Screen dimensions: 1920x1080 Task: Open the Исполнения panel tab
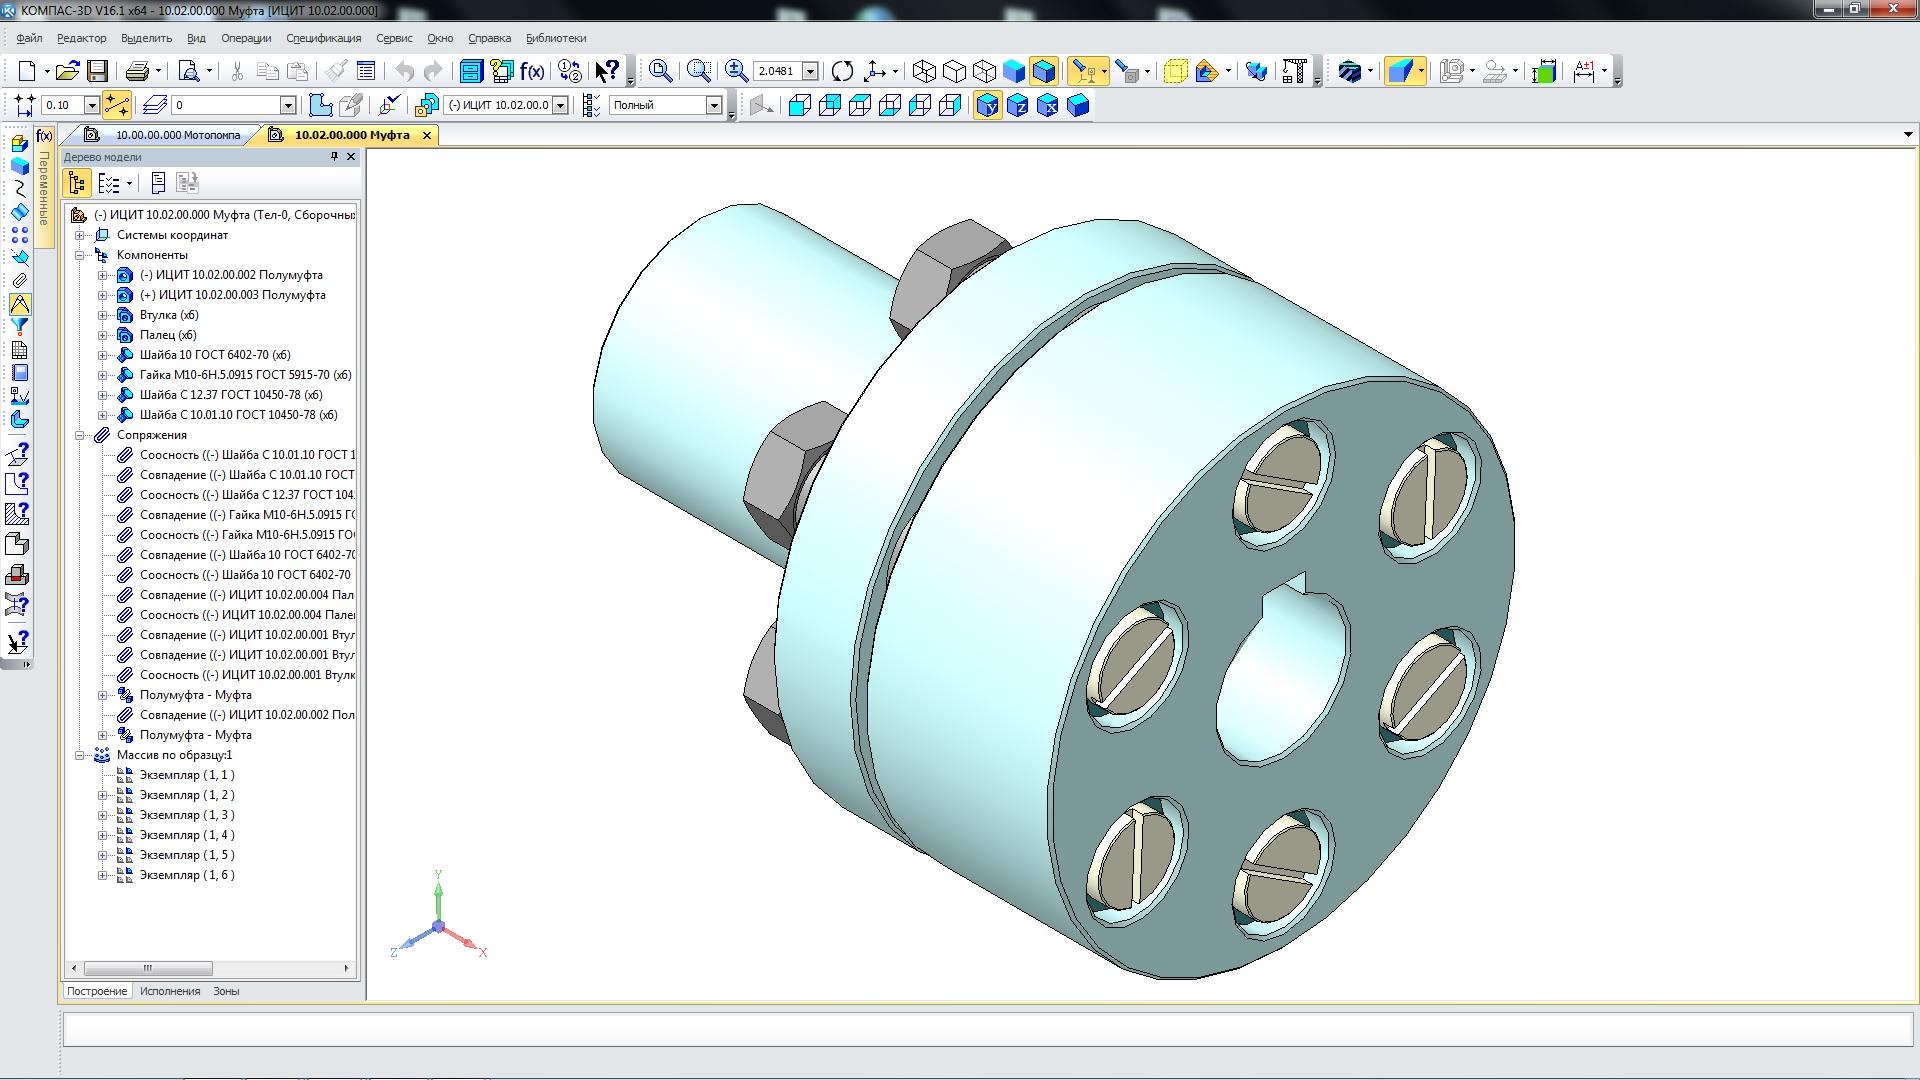click(170, 991)
